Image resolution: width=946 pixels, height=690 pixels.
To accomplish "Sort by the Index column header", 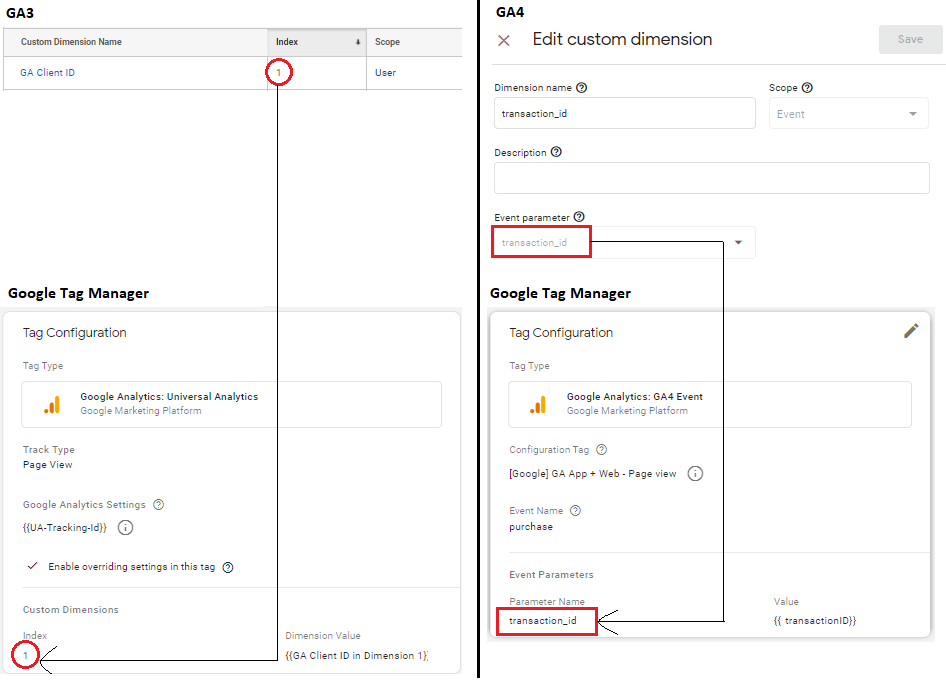I will pos(317,42).
